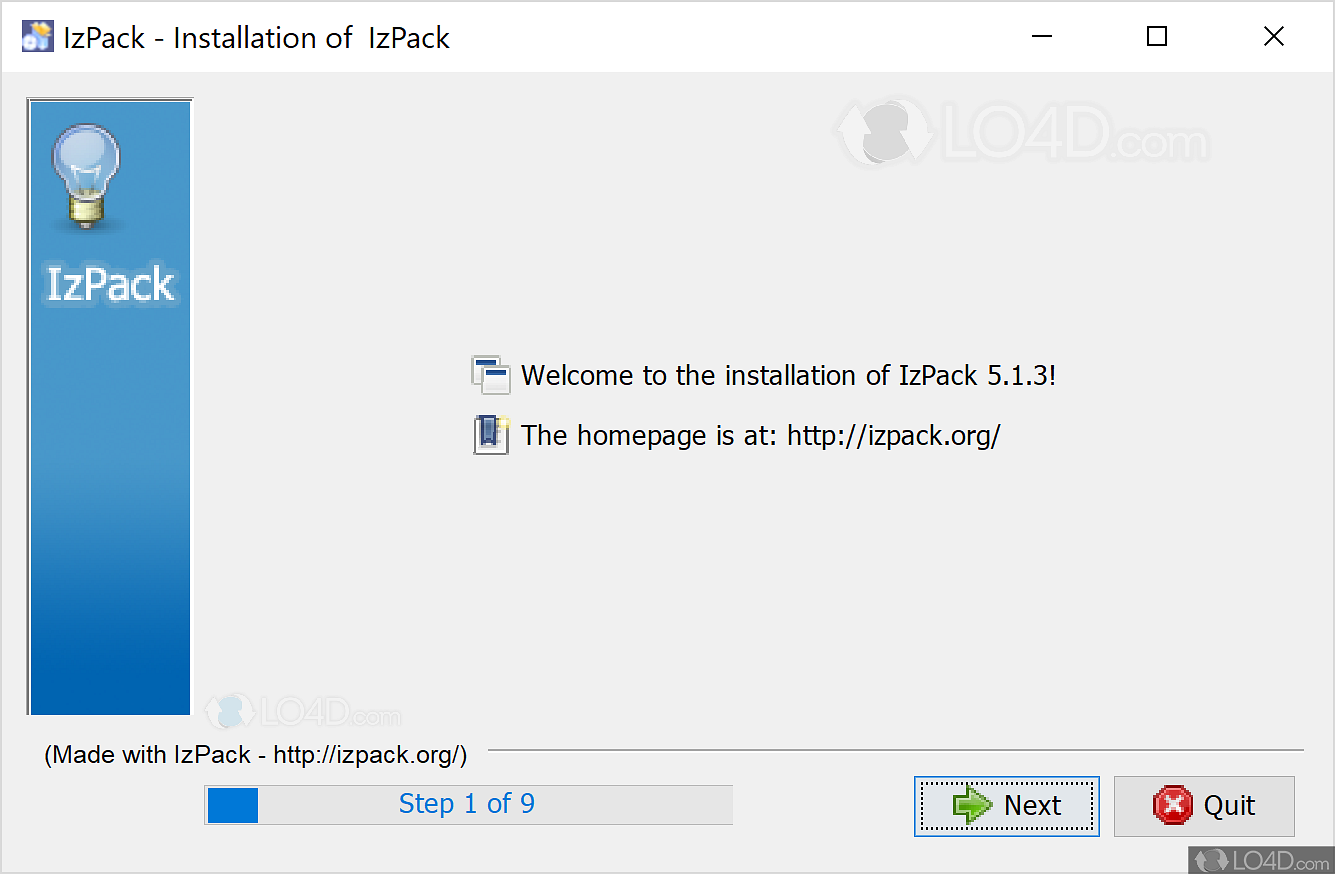Select the IzPack label in the blue sidebar
The image size is (1335, 874).
pos(109,284)
